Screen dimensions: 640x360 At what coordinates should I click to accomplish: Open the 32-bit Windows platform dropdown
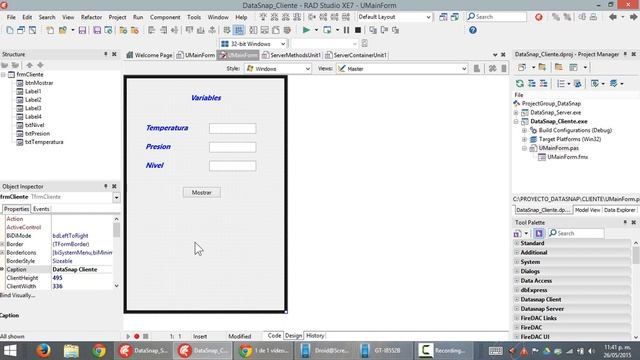click(x=283, y=44)
